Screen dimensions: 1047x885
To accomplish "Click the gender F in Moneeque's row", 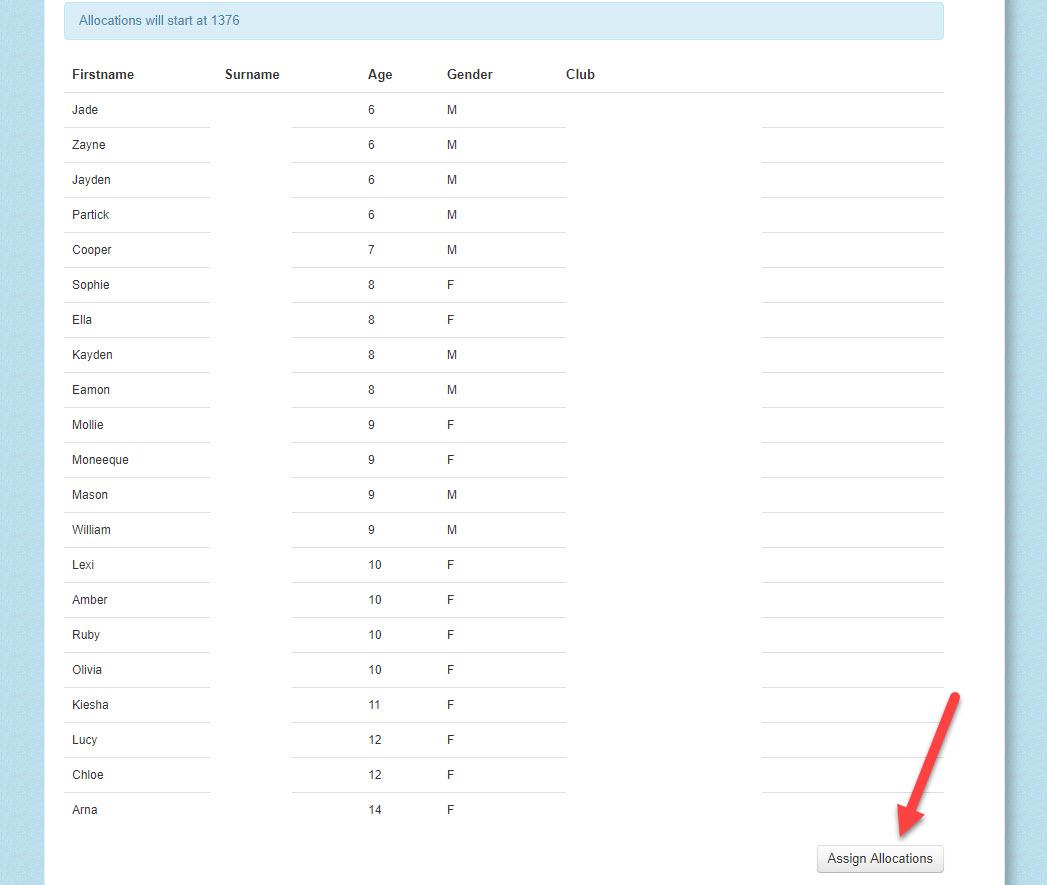I will pyautogui.click(x=451, y=460).
